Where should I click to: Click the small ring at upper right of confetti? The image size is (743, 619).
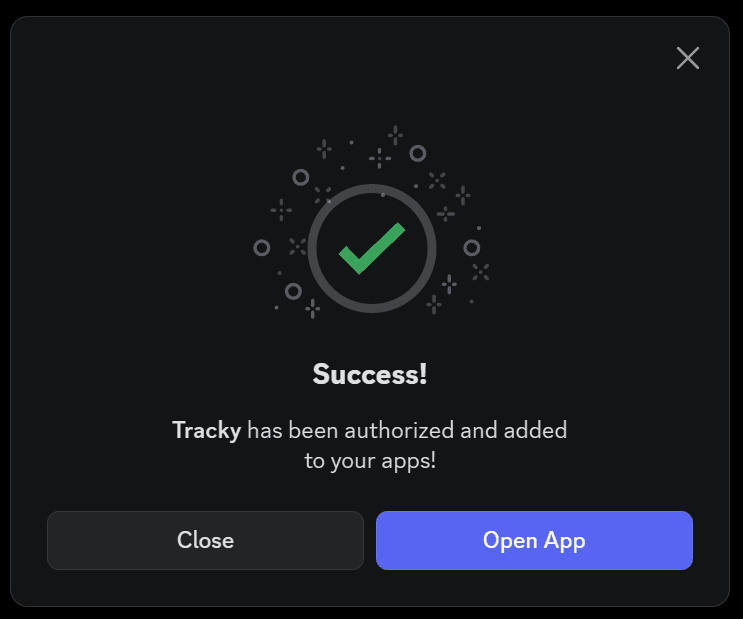[417, 154]
